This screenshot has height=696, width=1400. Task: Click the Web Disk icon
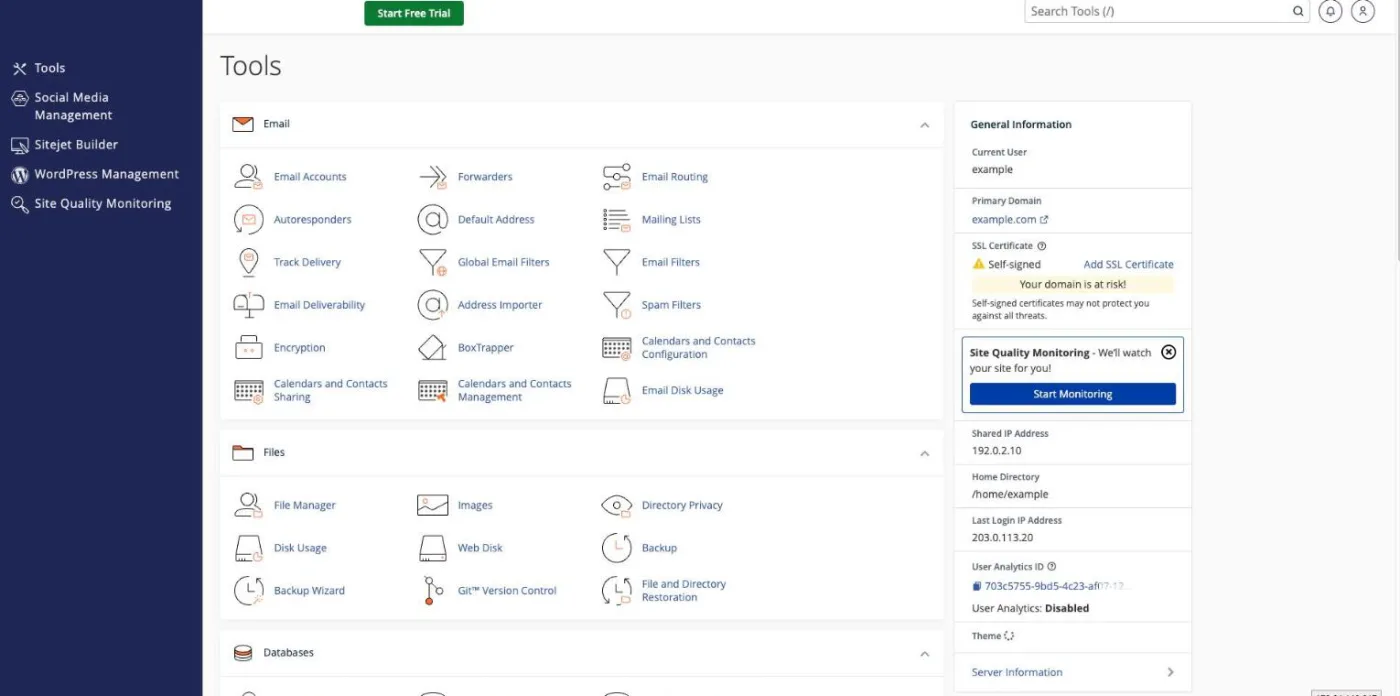pyautogui.click(x=433, y=548)
